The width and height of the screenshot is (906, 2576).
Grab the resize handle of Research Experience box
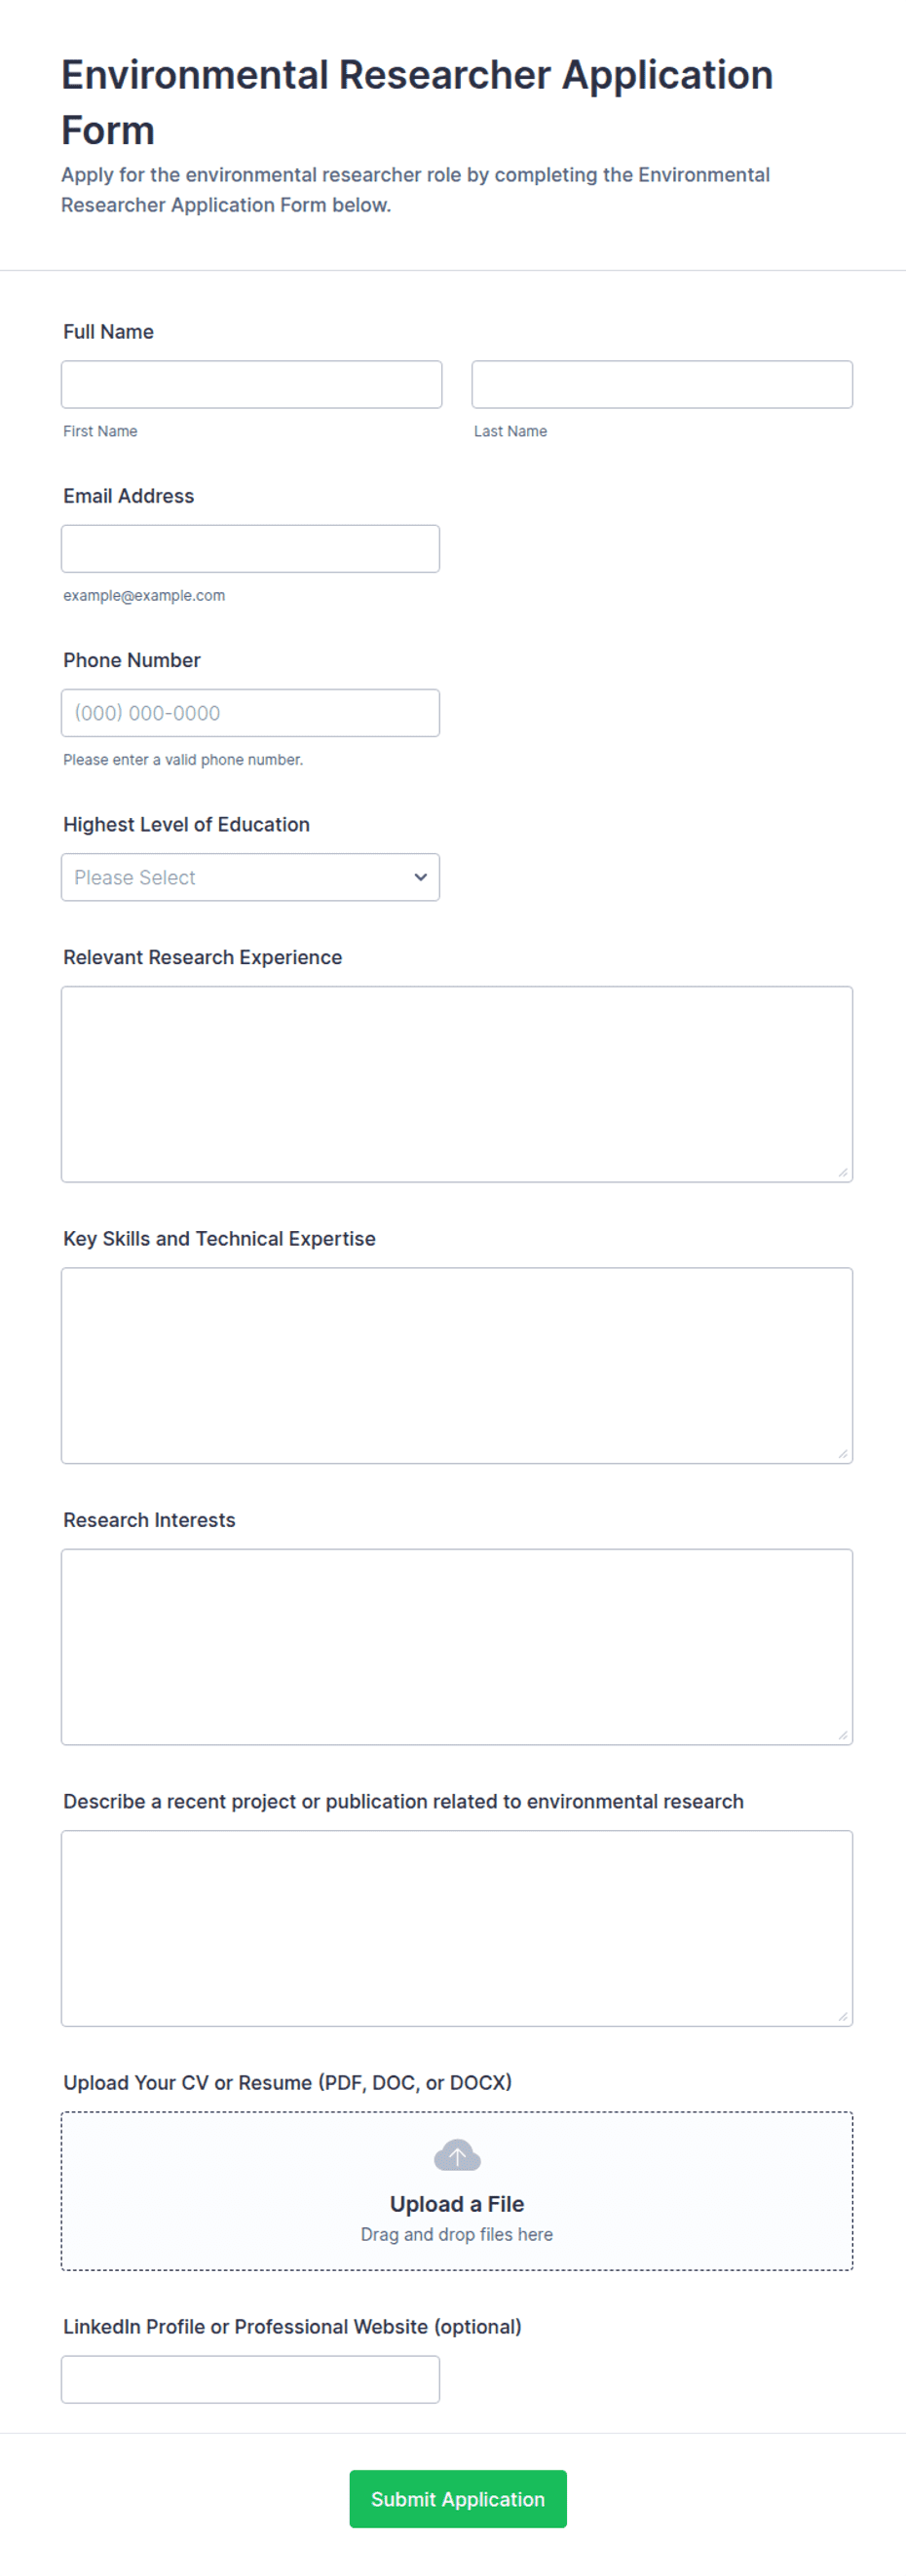[843, 1172]
